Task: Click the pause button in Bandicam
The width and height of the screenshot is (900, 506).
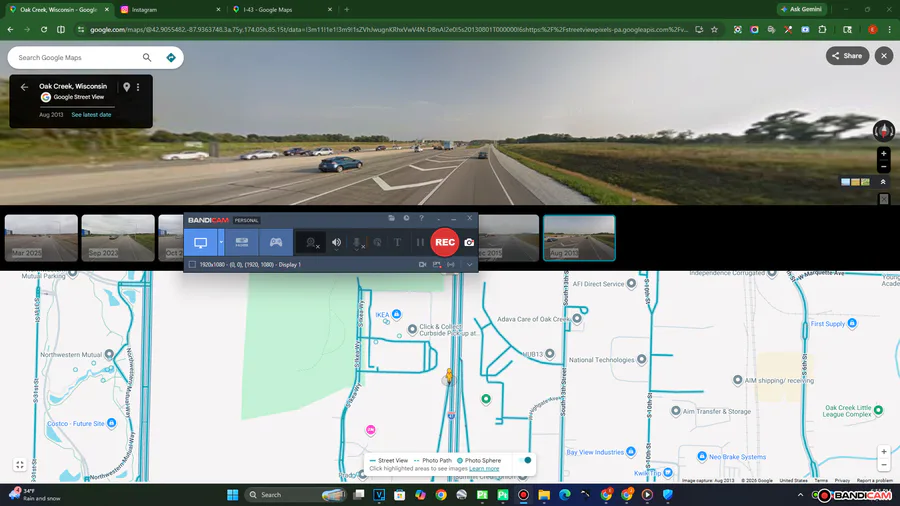Action: pyautogui.click(x=420, y=243)
